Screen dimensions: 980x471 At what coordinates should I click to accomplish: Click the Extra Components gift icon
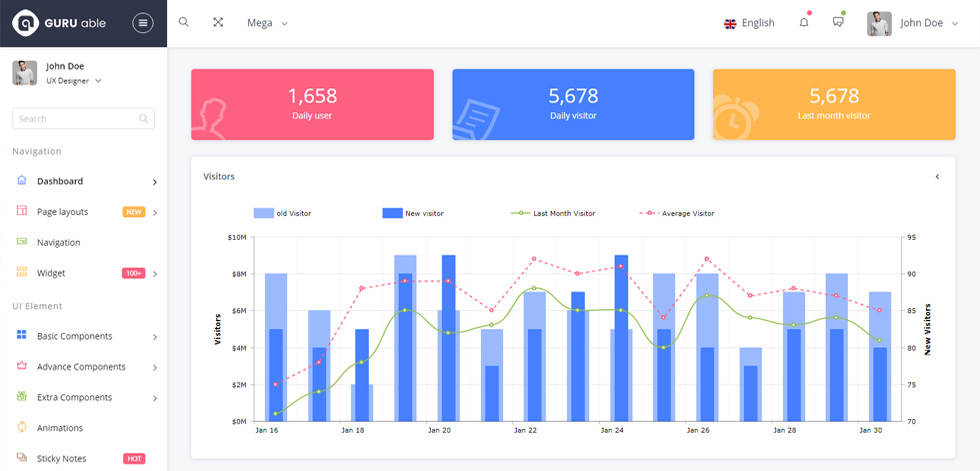coord(22,396)
